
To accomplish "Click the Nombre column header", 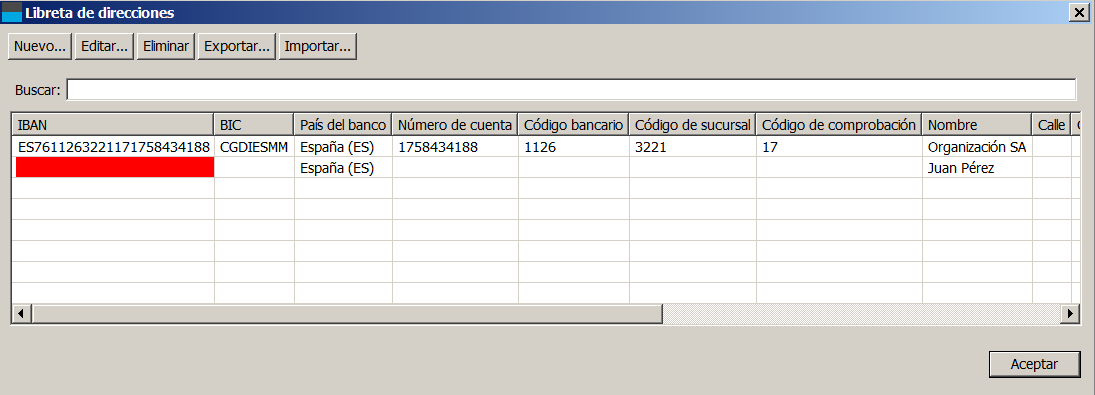I will (x=977, y=125).
